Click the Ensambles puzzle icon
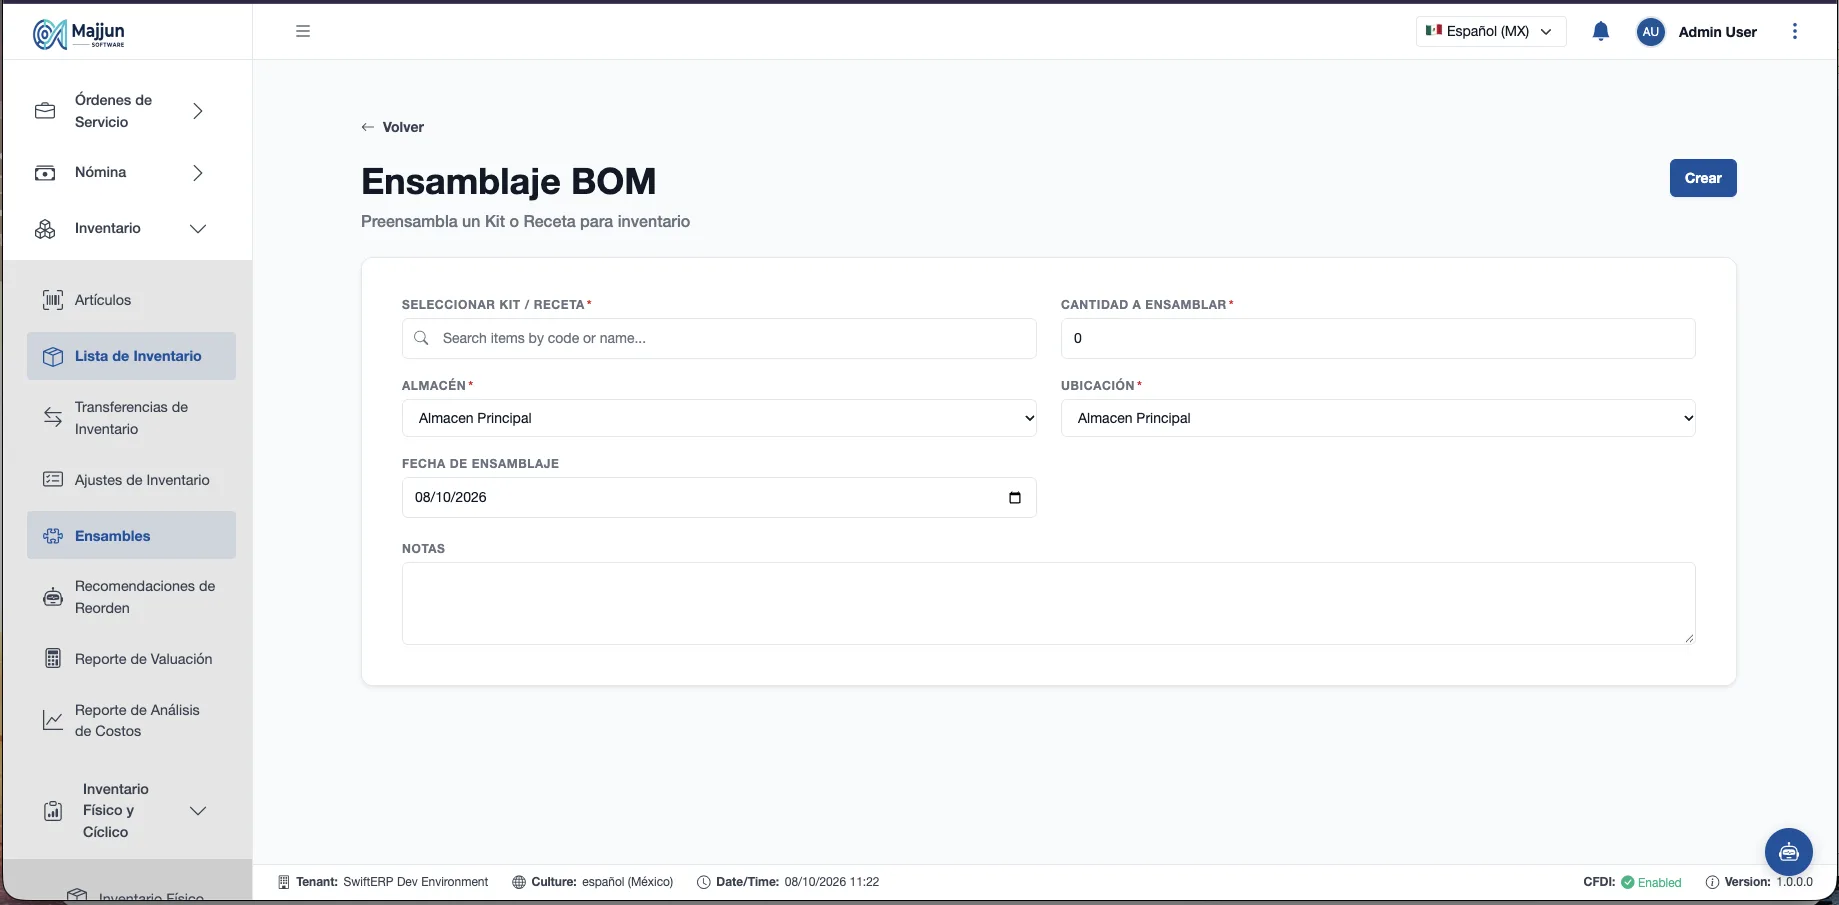1839x905 pixels. tap(53, 536)
